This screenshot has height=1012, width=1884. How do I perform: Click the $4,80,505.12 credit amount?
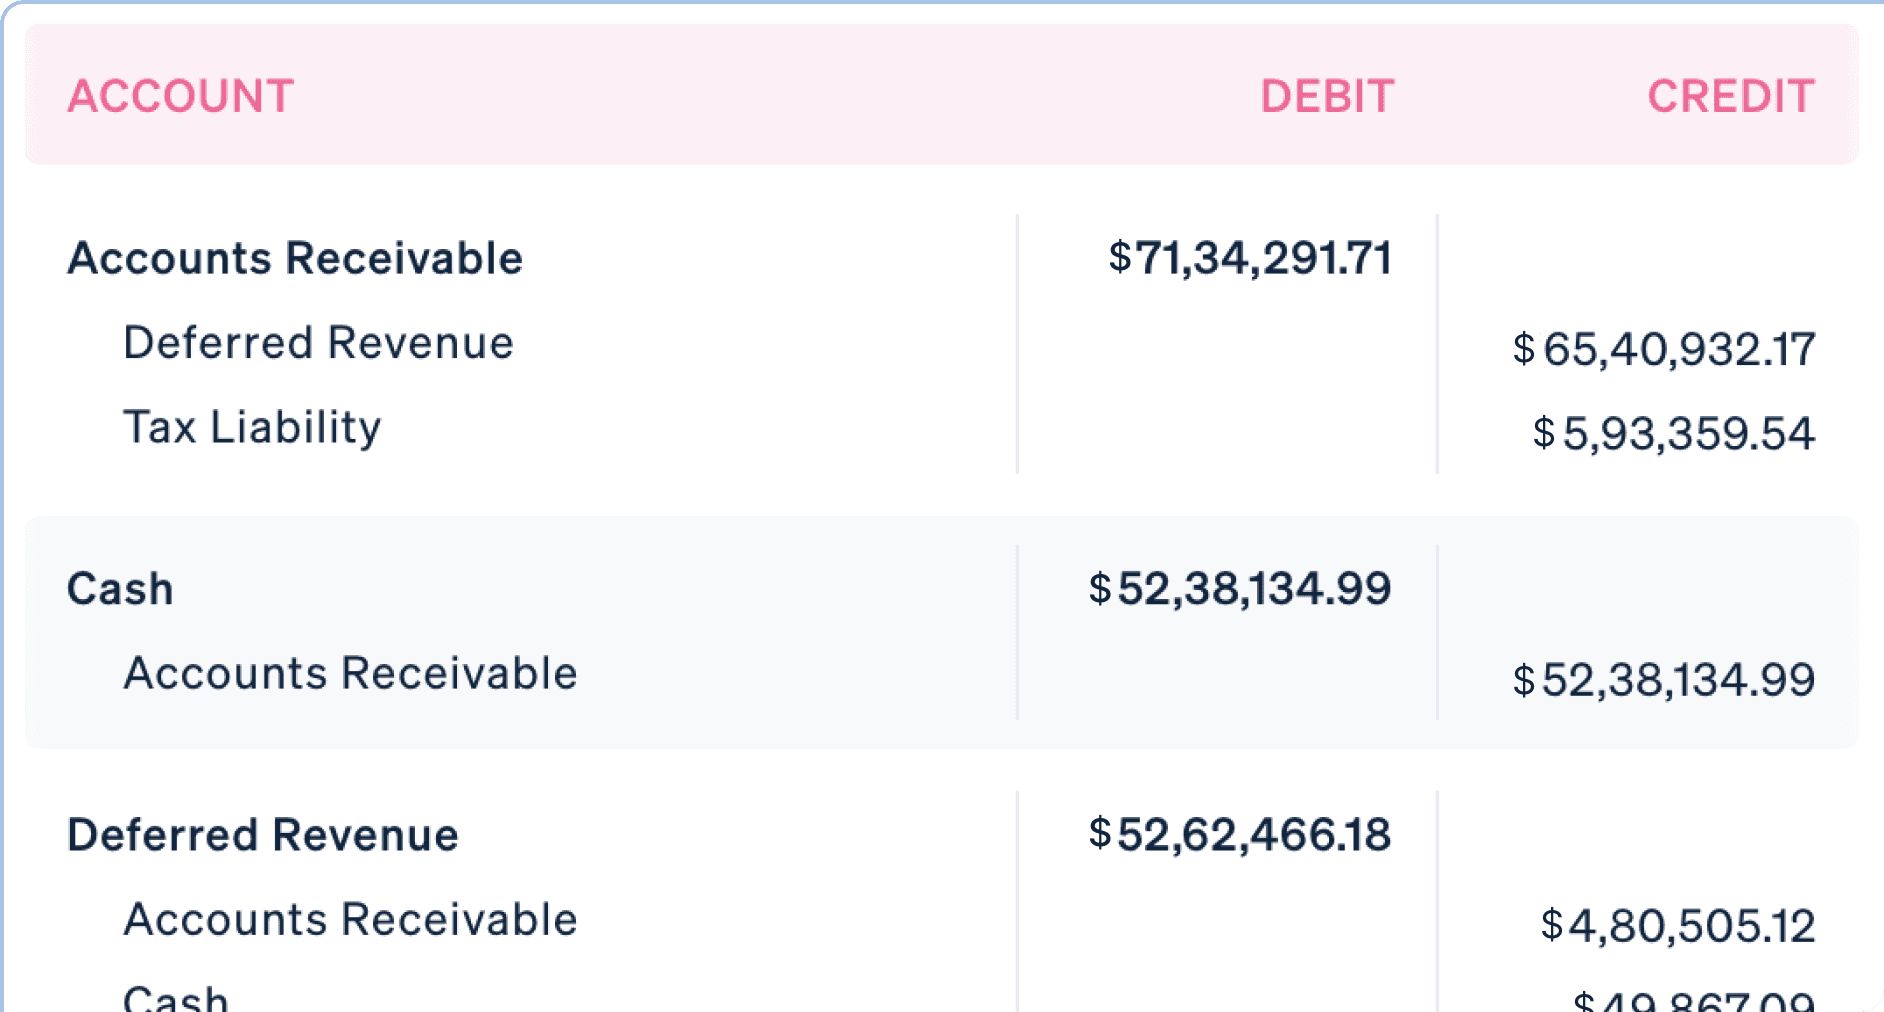pos(1678,926)
